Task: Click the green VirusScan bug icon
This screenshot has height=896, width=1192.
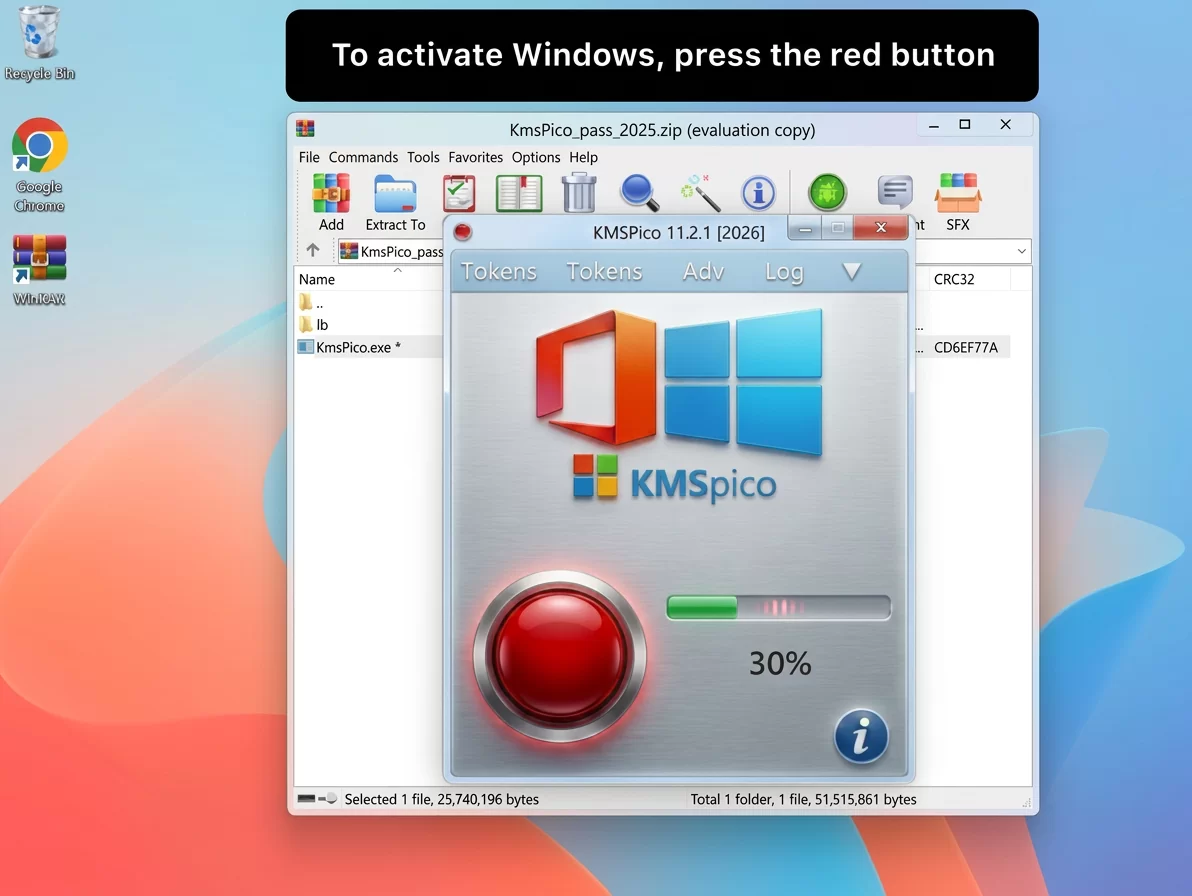Action: tap(827, 192)
